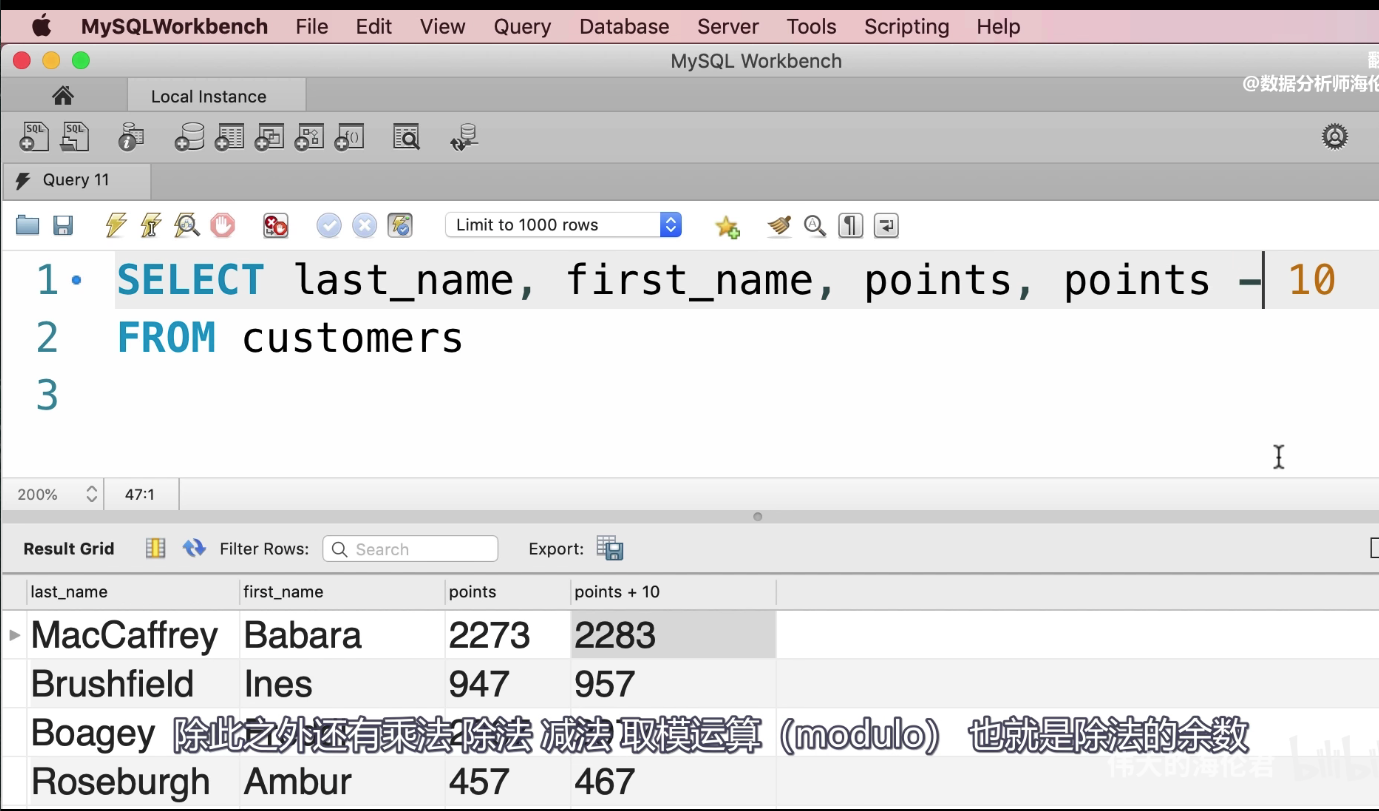Viewport: 1379px width, 811px height.
Task: Refresh the result grid icon
Action: [x=194, y=548]
